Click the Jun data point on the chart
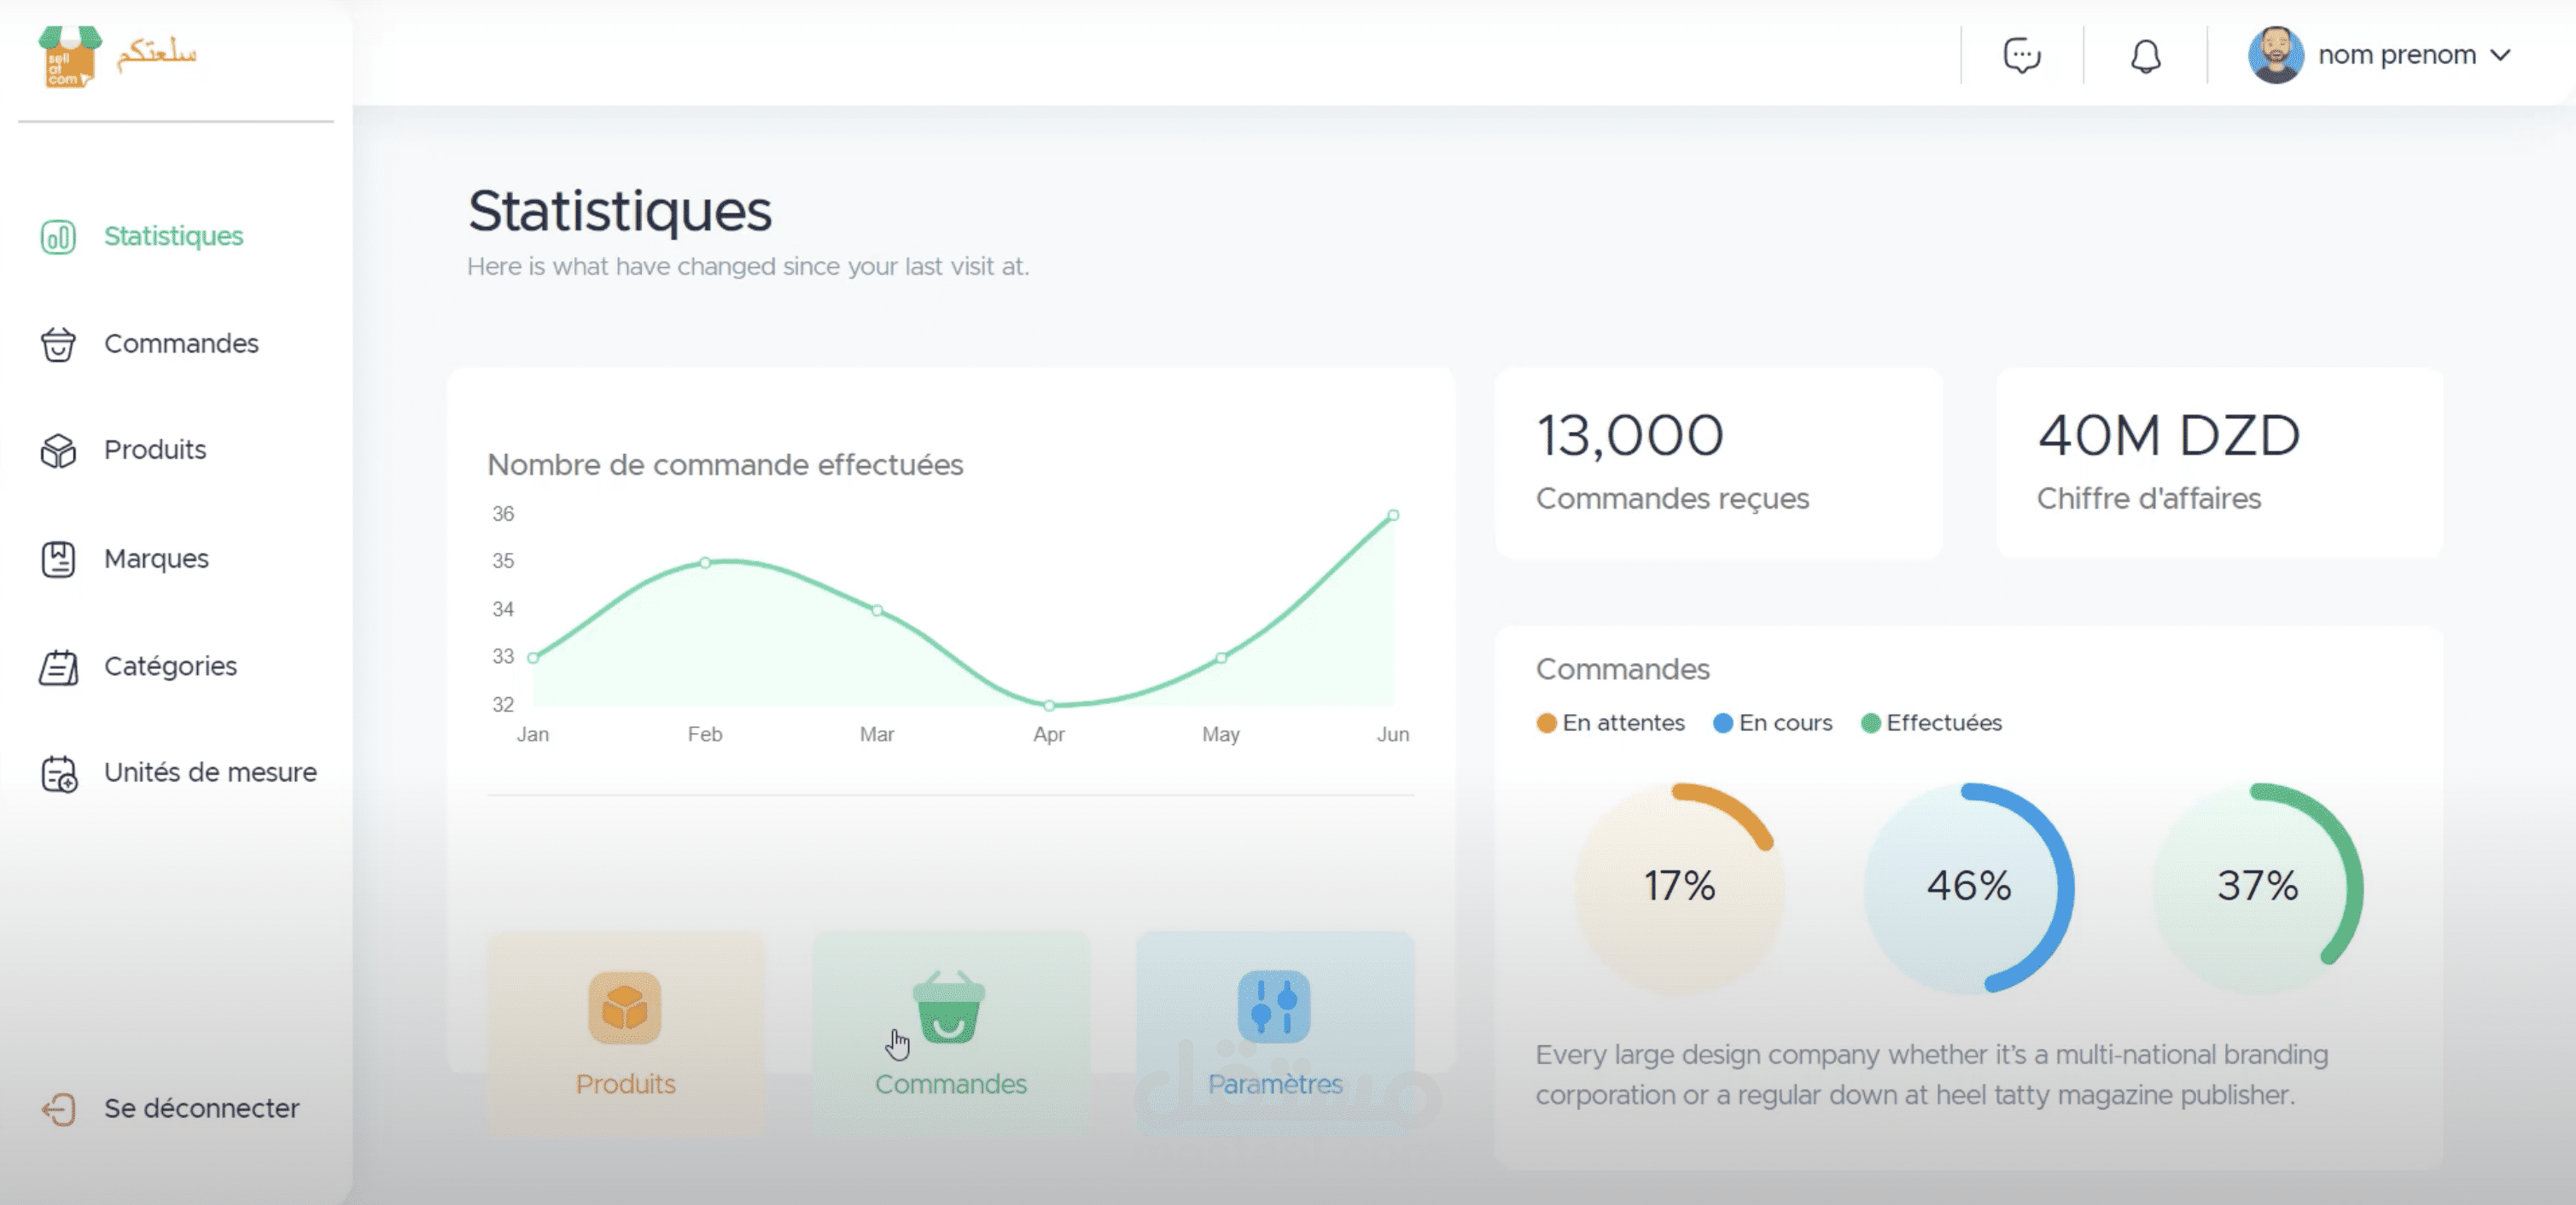Screen dimensions: 2576x1205 click(1394, 515)
